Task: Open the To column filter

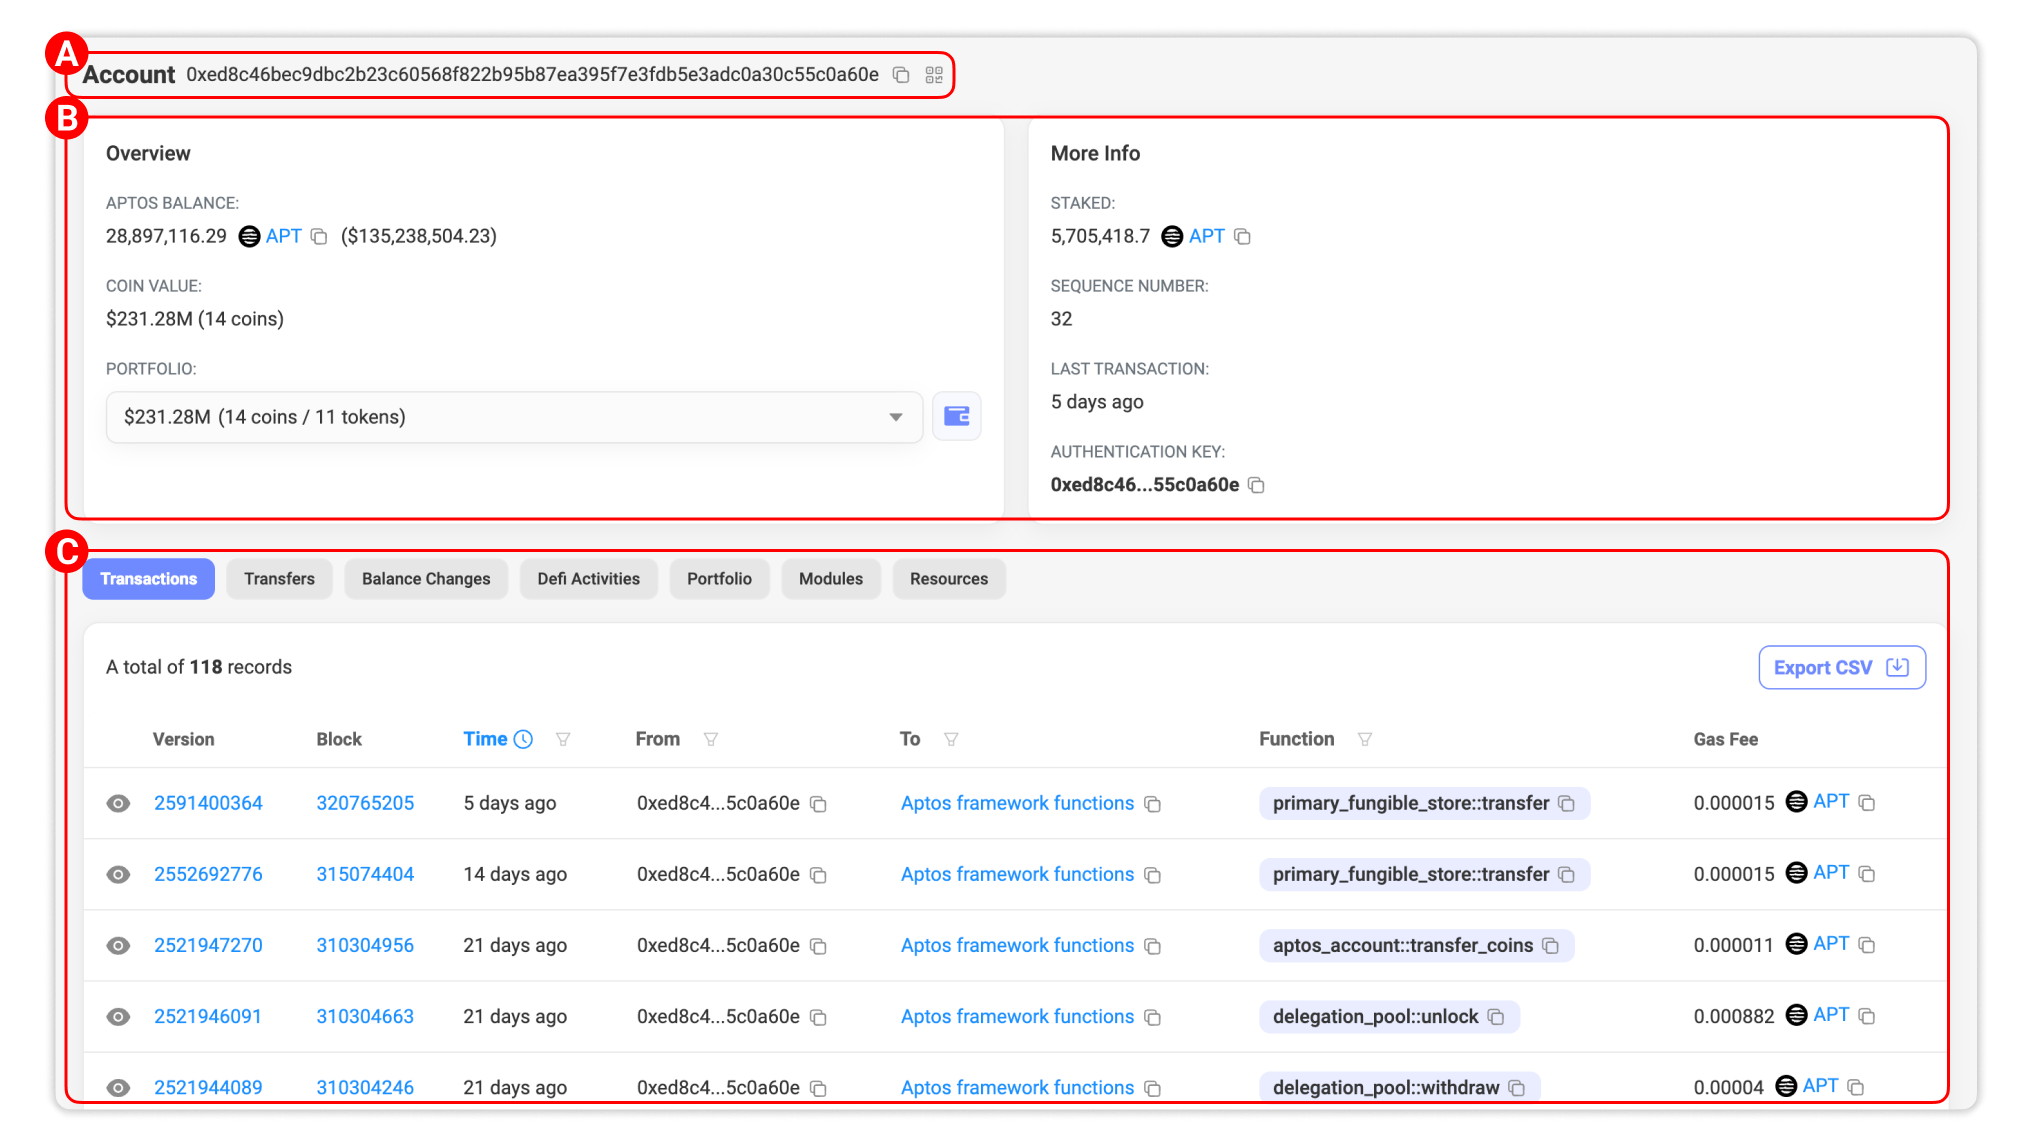Action: tap(951, 739)
